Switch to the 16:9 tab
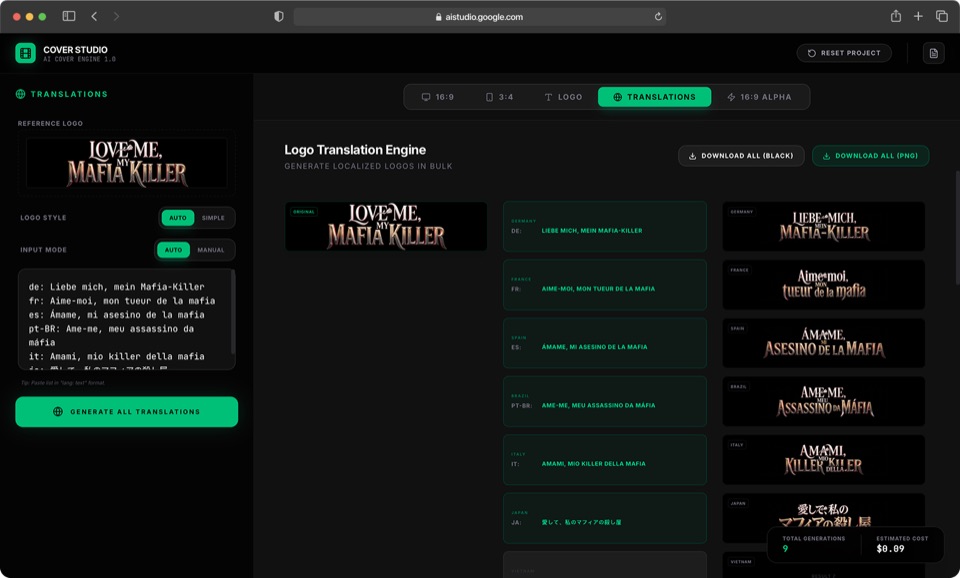This screenshot has height=578, width=960. tap(438, 97)
